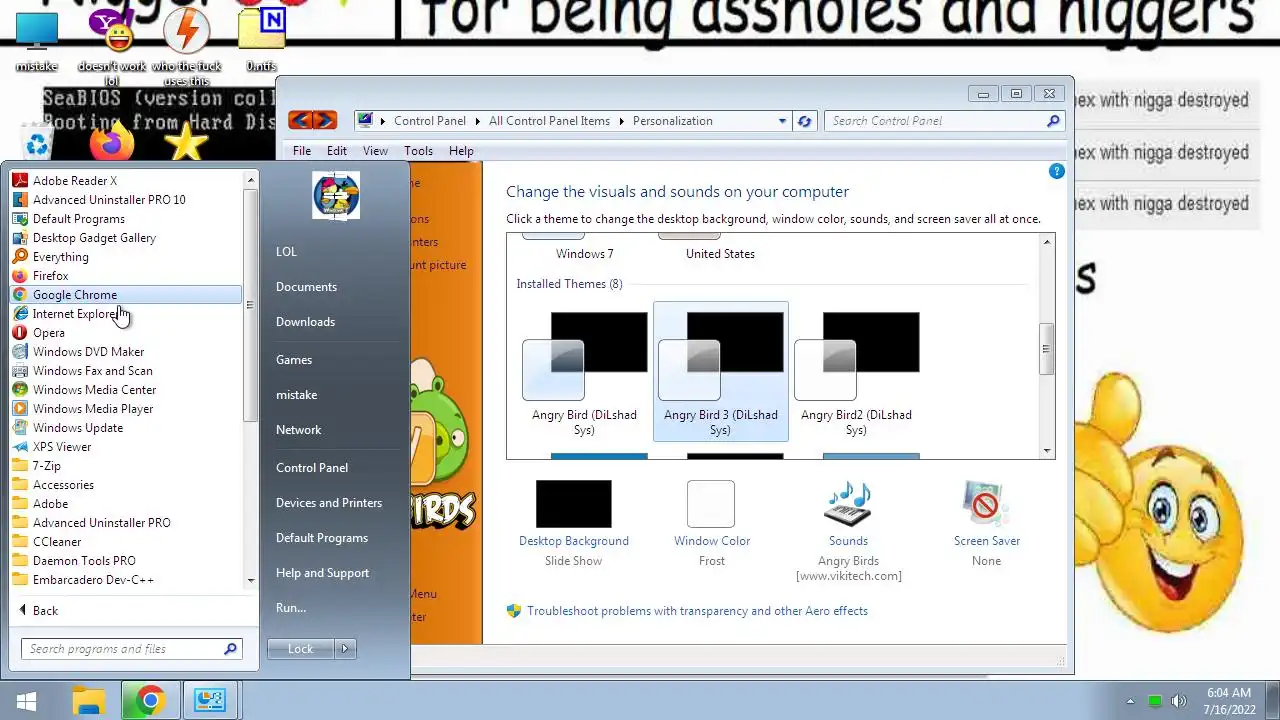The image size is (1280, 720).
Task: Select the Angry Bird2 (DiLshad Sys) theme
Action: [856, 372]
